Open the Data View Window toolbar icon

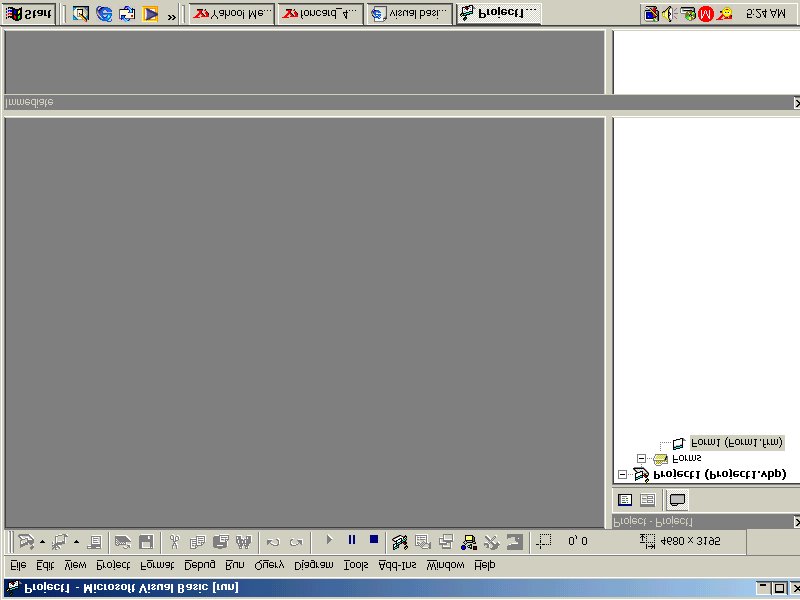coord(515,541)
